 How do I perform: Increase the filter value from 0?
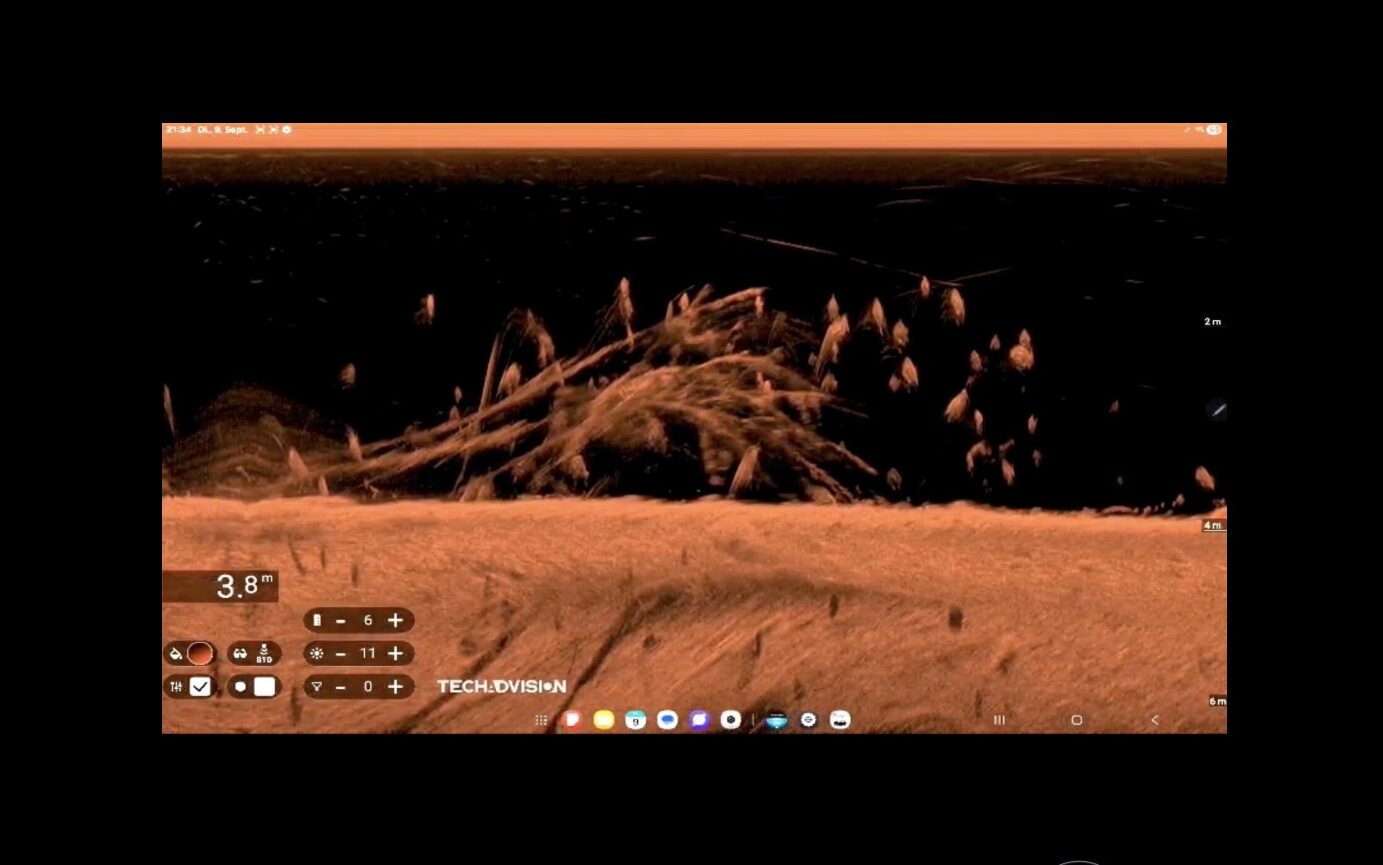(x=395, y=687)
